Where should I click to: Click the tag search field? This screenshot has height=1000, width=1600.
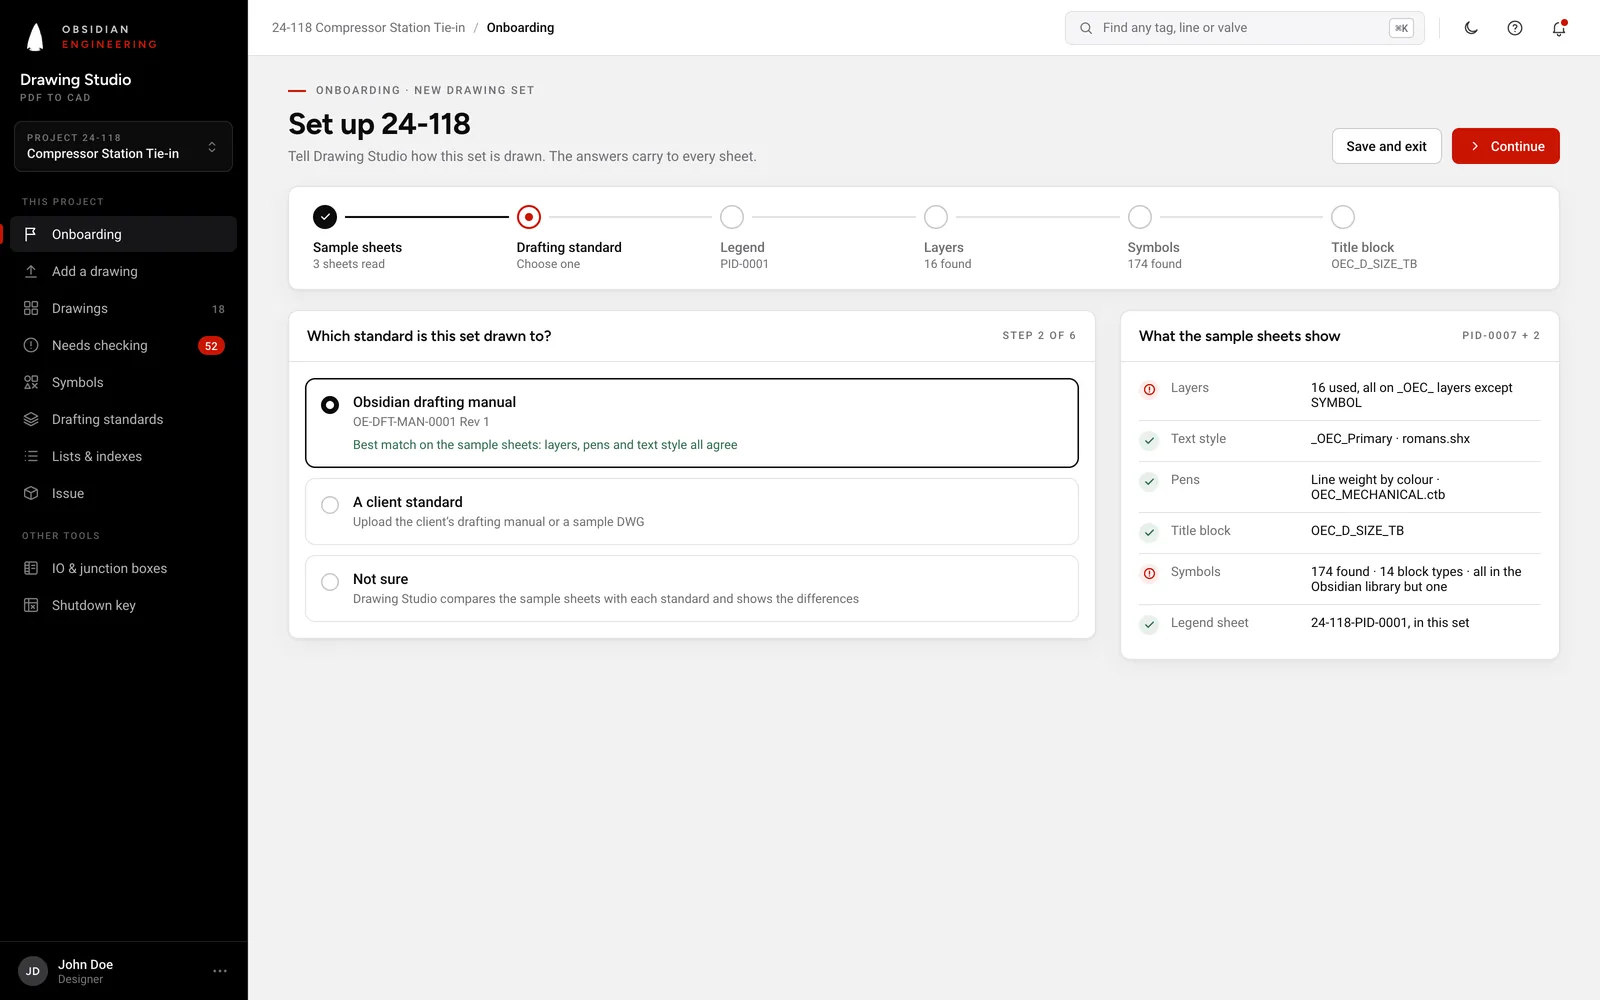pos(1245,28)
